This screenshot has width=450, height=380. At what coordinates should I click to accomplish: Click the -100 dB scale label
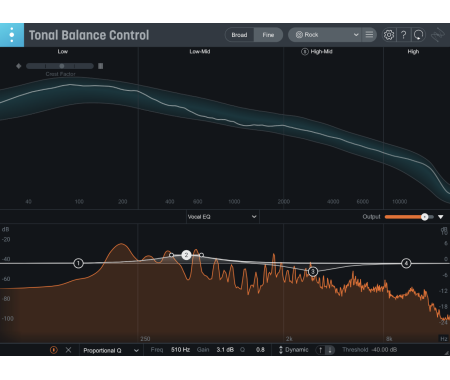[8, 319]
